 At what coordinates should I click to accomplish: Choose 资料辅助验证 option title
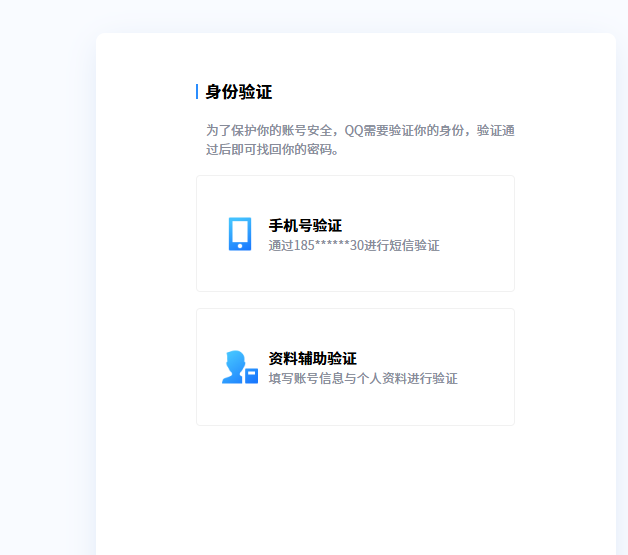[x=312, y=358]
